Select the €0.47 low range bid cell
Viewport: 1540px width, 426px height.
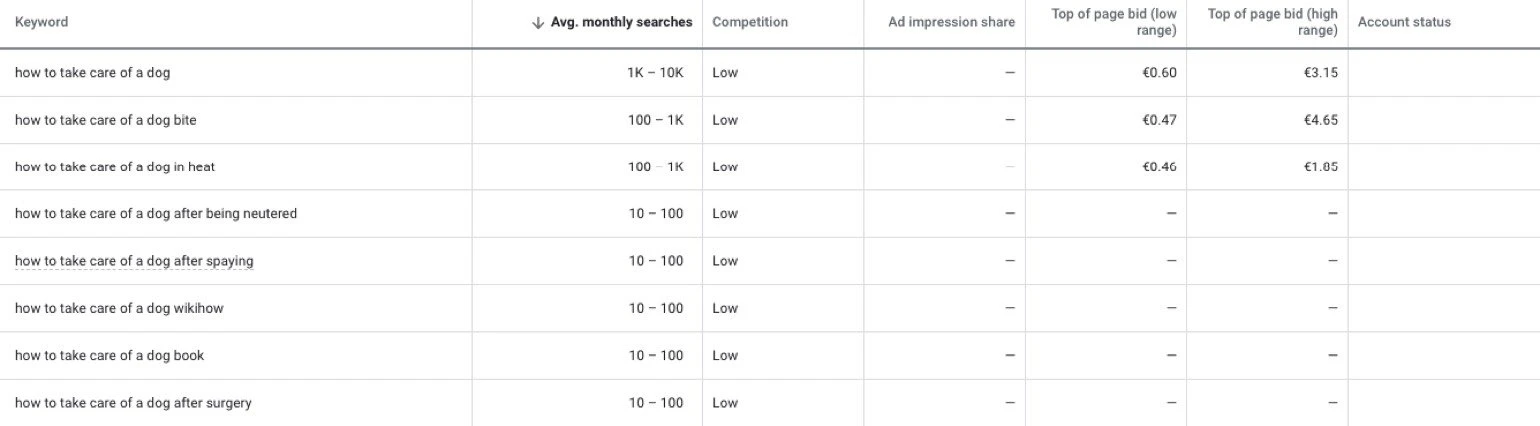1159,120
